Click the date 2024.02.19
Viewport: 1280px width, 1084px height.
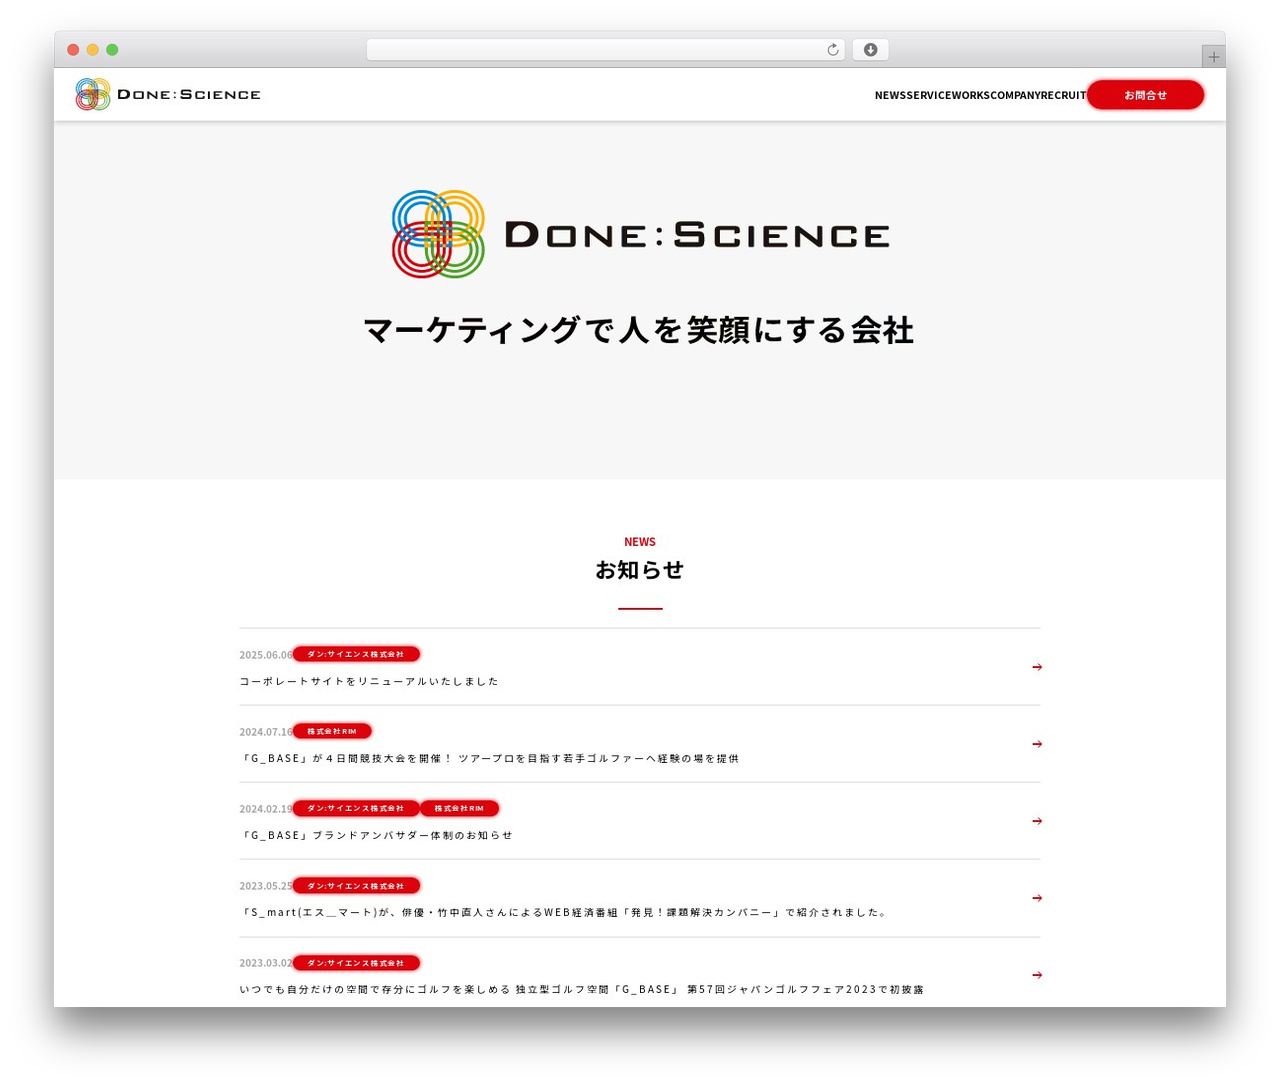(266, 809)
